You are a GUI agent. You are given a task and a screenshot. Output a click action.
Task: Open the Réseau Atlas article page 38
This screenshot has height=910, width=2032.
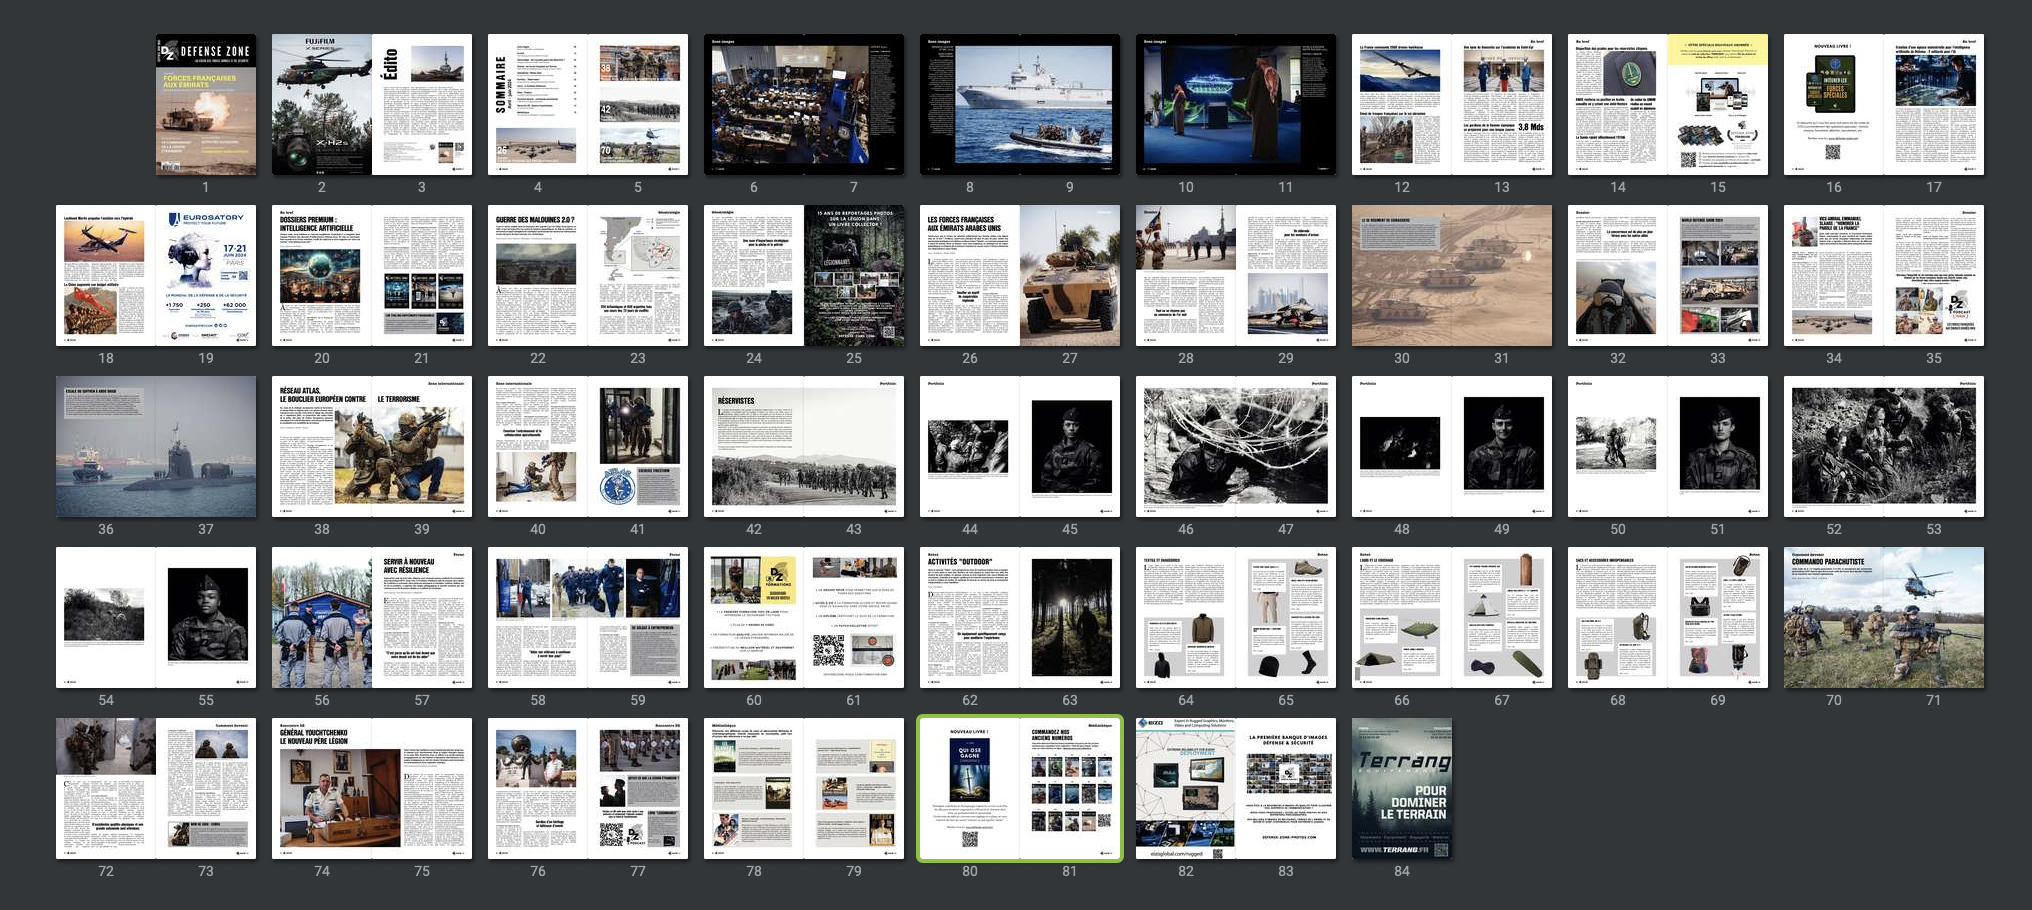322,447
